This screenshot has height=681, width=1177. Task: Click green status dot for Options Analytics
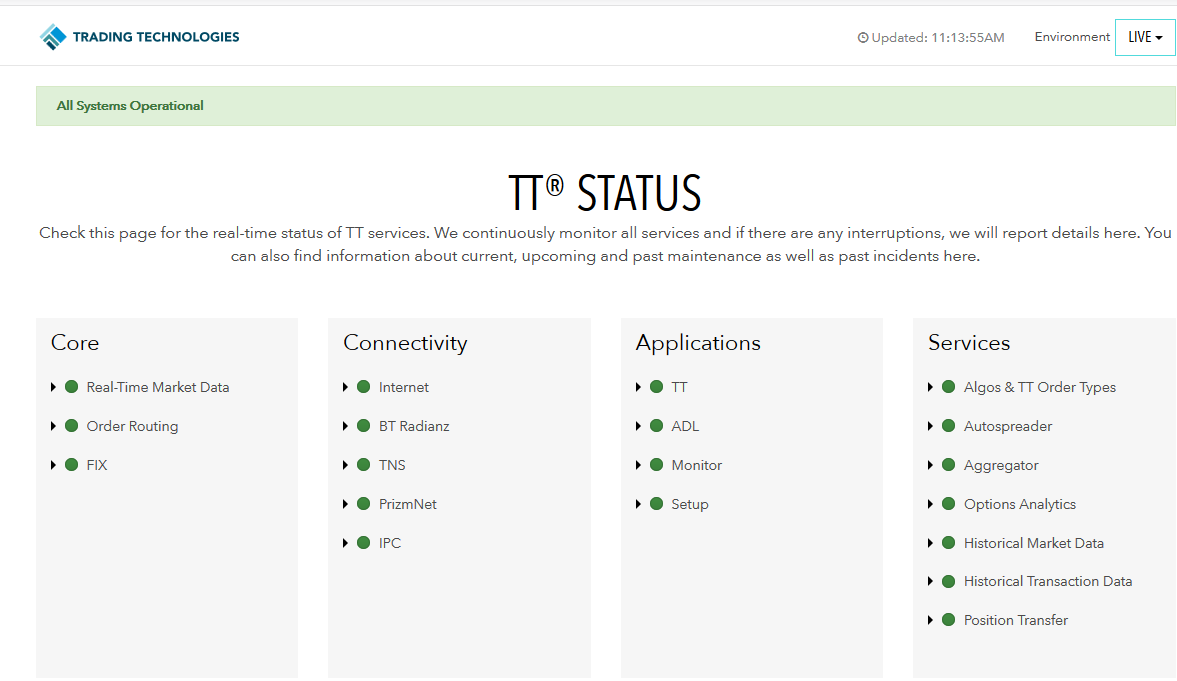click(x=949, y=504)
